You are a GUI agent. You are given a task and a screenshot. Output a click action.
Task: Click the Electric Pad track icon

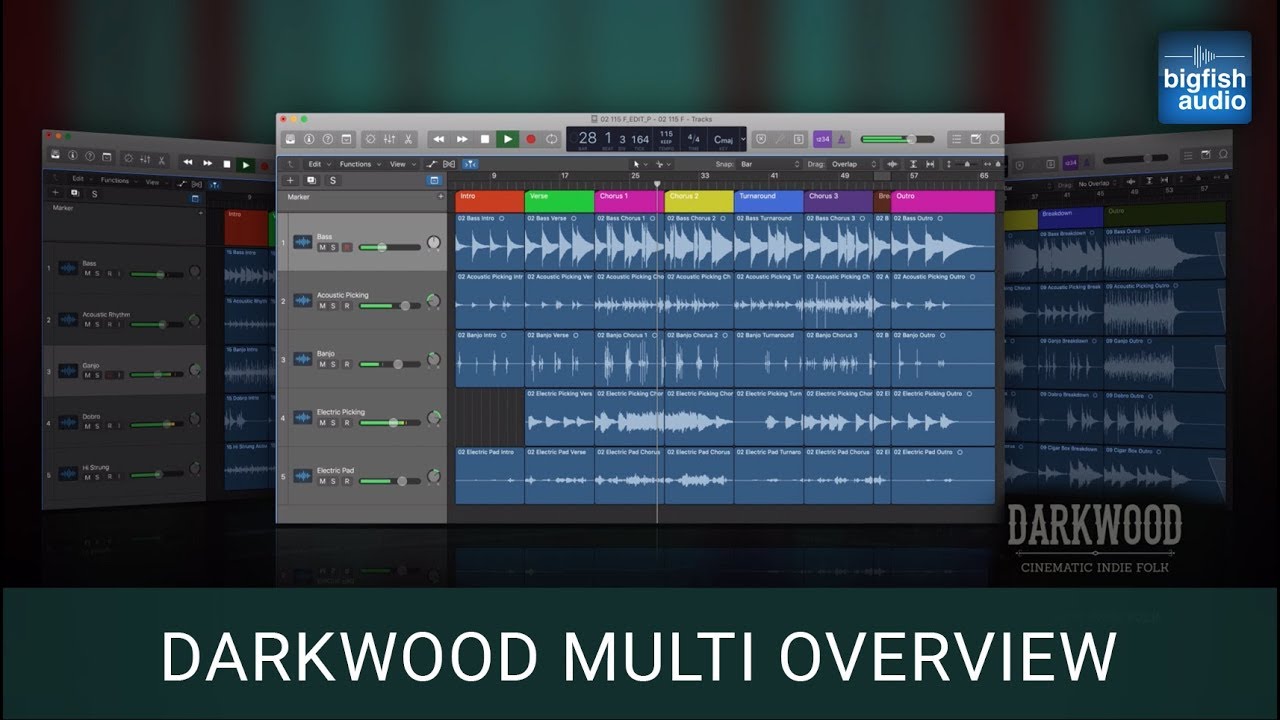pyautogui.click(x=303, y=476)
